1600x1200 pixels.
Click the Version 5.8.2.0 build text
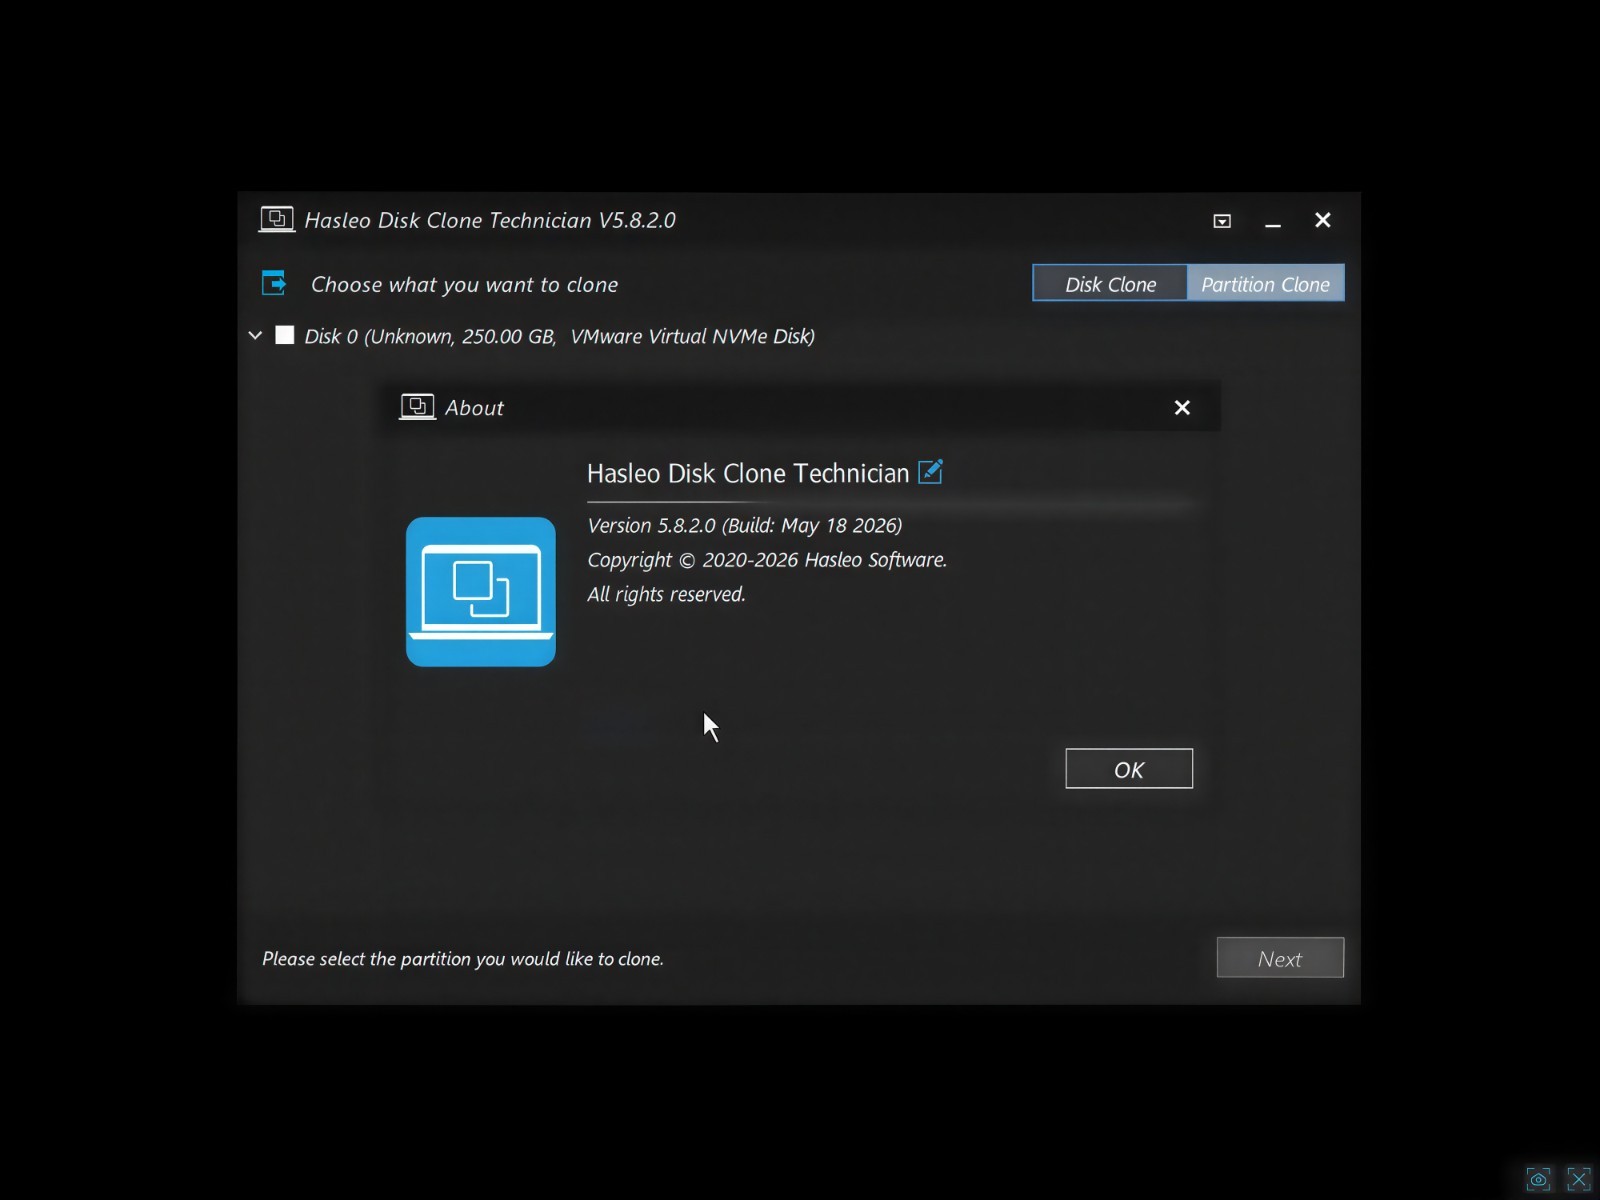point(745,526)
